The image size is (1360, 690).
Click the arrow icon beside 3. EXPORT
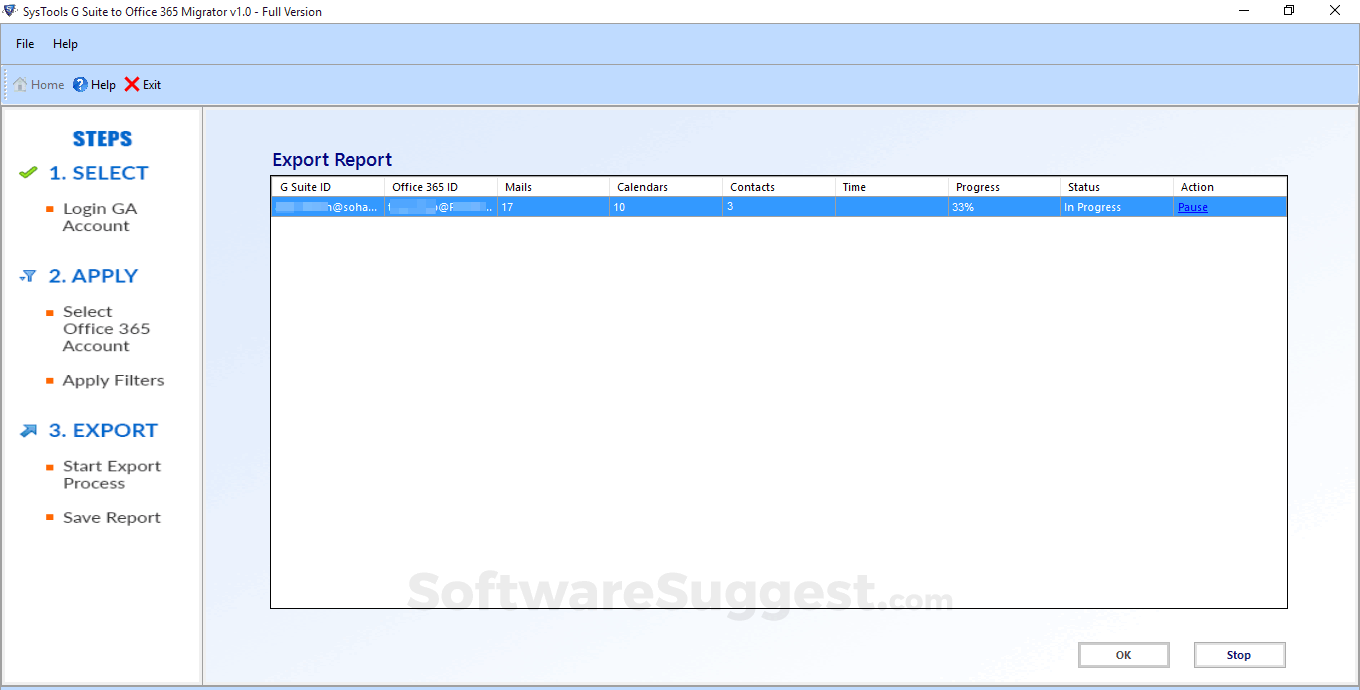coord(28,430)
